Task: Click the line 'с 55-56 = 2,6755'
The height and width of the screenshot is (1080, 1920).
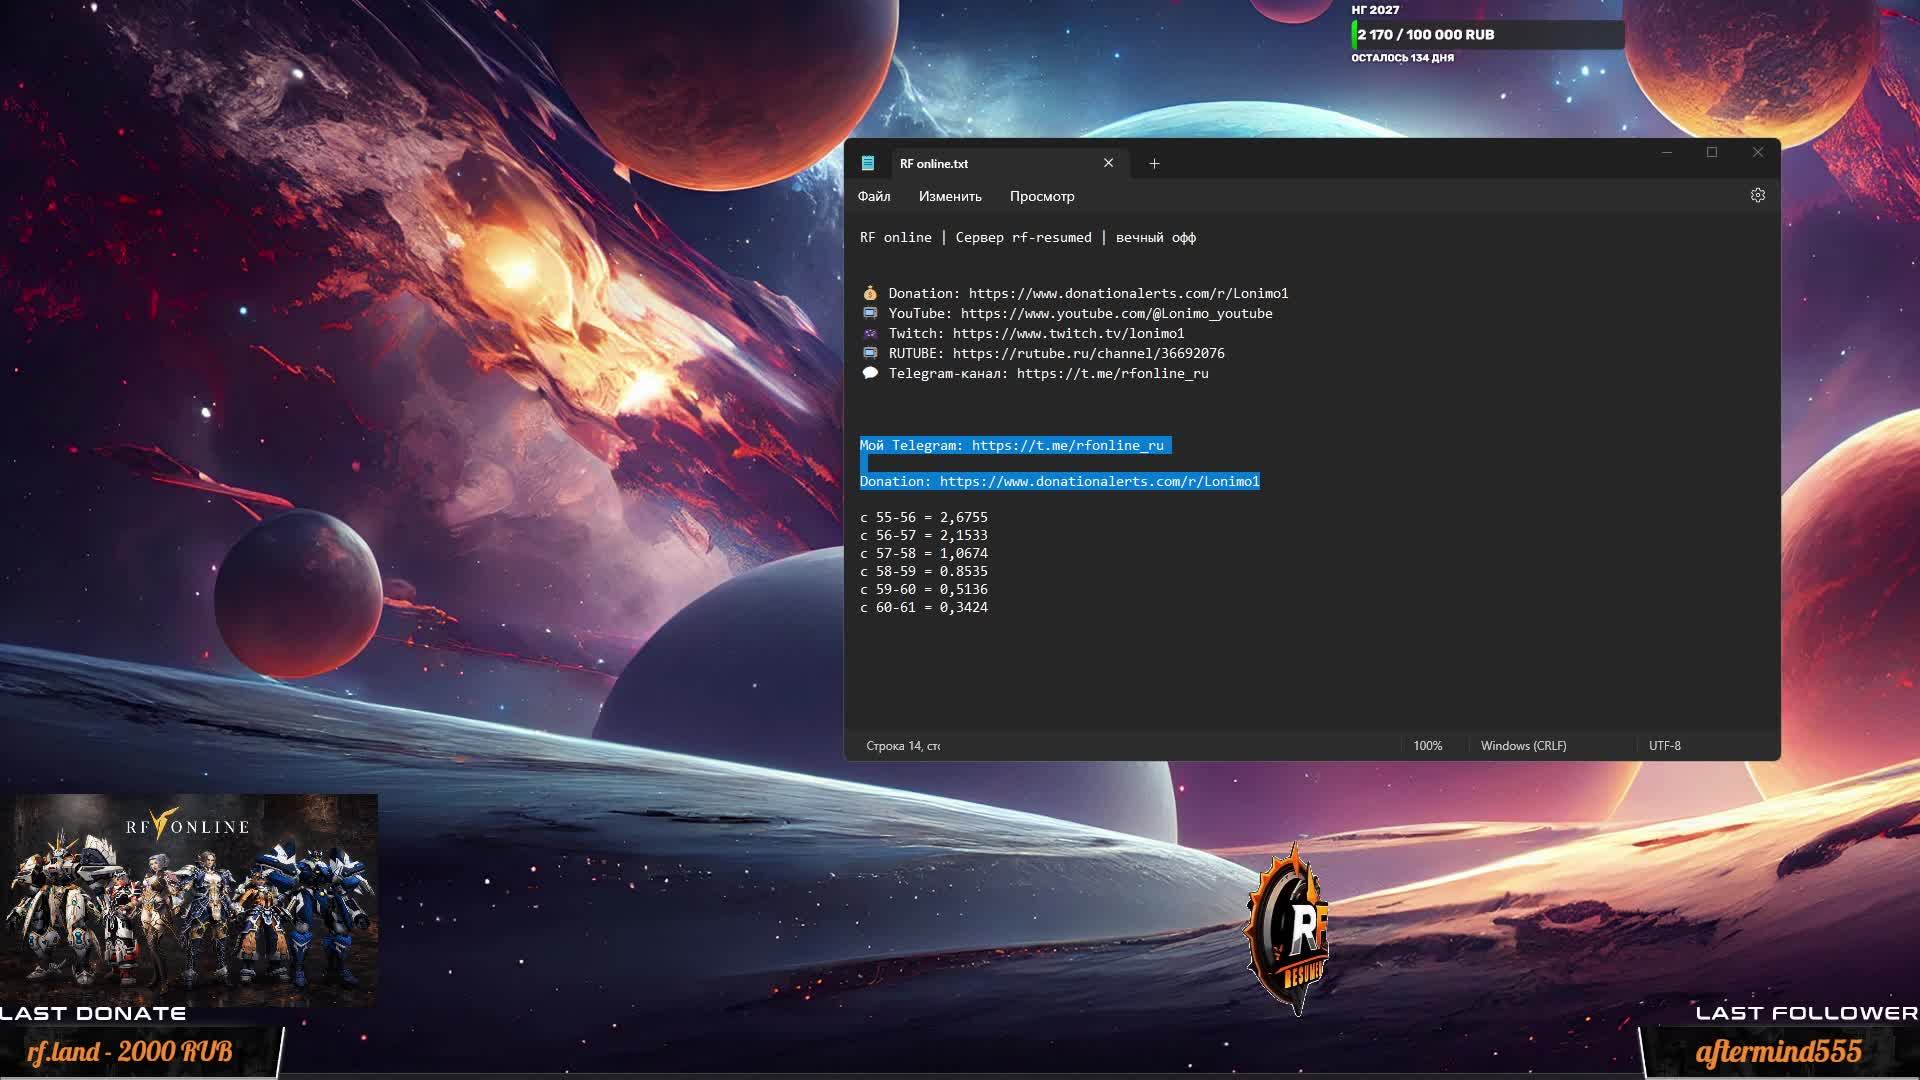Action: (924, 517)
